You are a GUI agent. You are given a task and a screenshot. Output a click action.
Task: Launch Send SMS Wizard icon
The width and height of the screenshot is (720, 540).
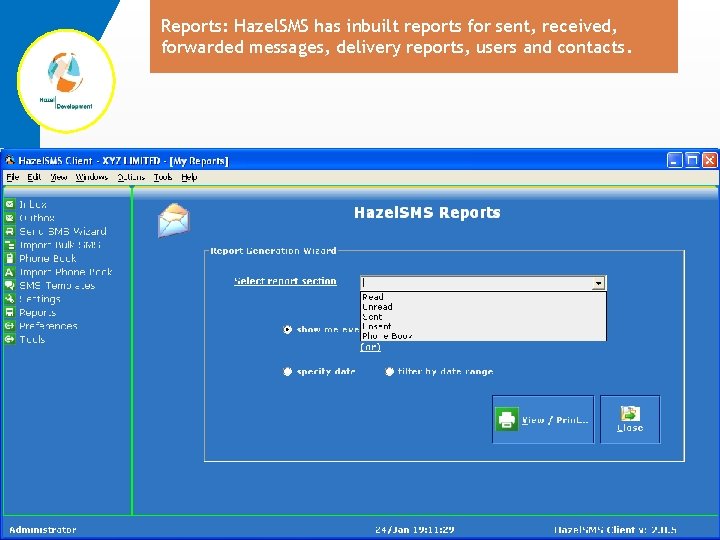pyautogui.click(x=10, y=231)
